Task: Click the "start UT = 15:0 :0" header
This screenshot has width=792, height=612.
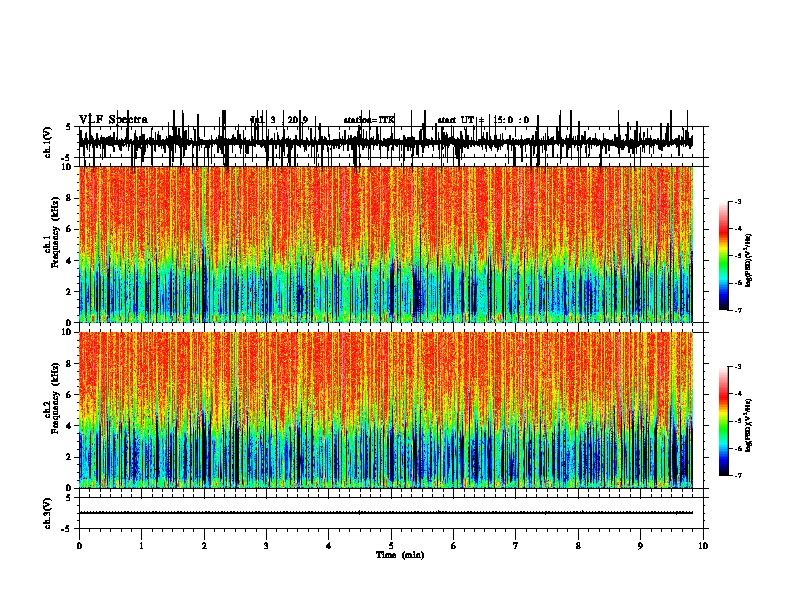Action: 483,120
